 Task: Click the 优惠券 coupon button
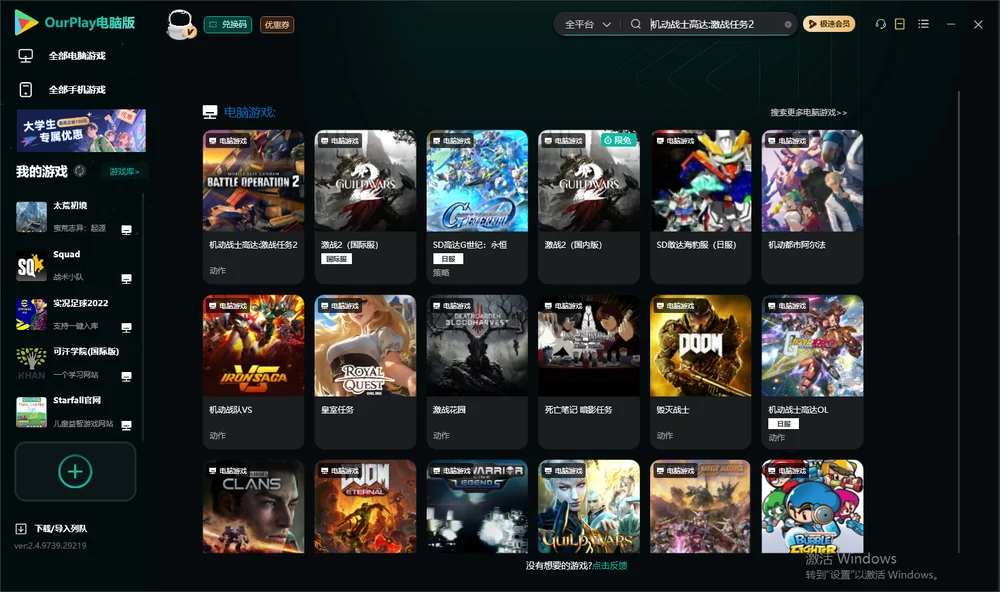(x=277, y=25)
